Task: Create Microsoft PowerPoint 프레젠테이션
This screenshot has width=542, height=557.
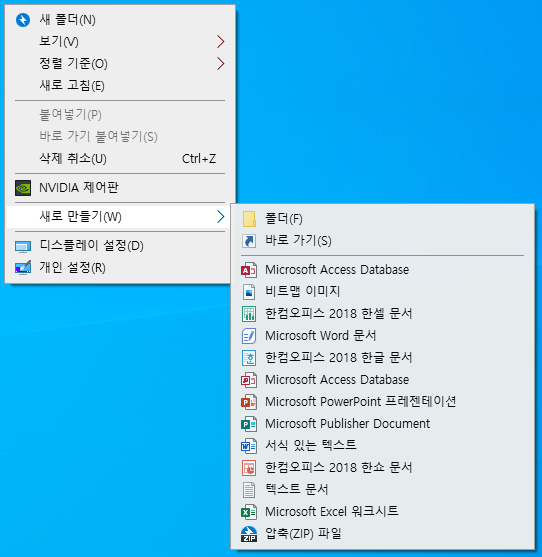Action: pos(383,402)
